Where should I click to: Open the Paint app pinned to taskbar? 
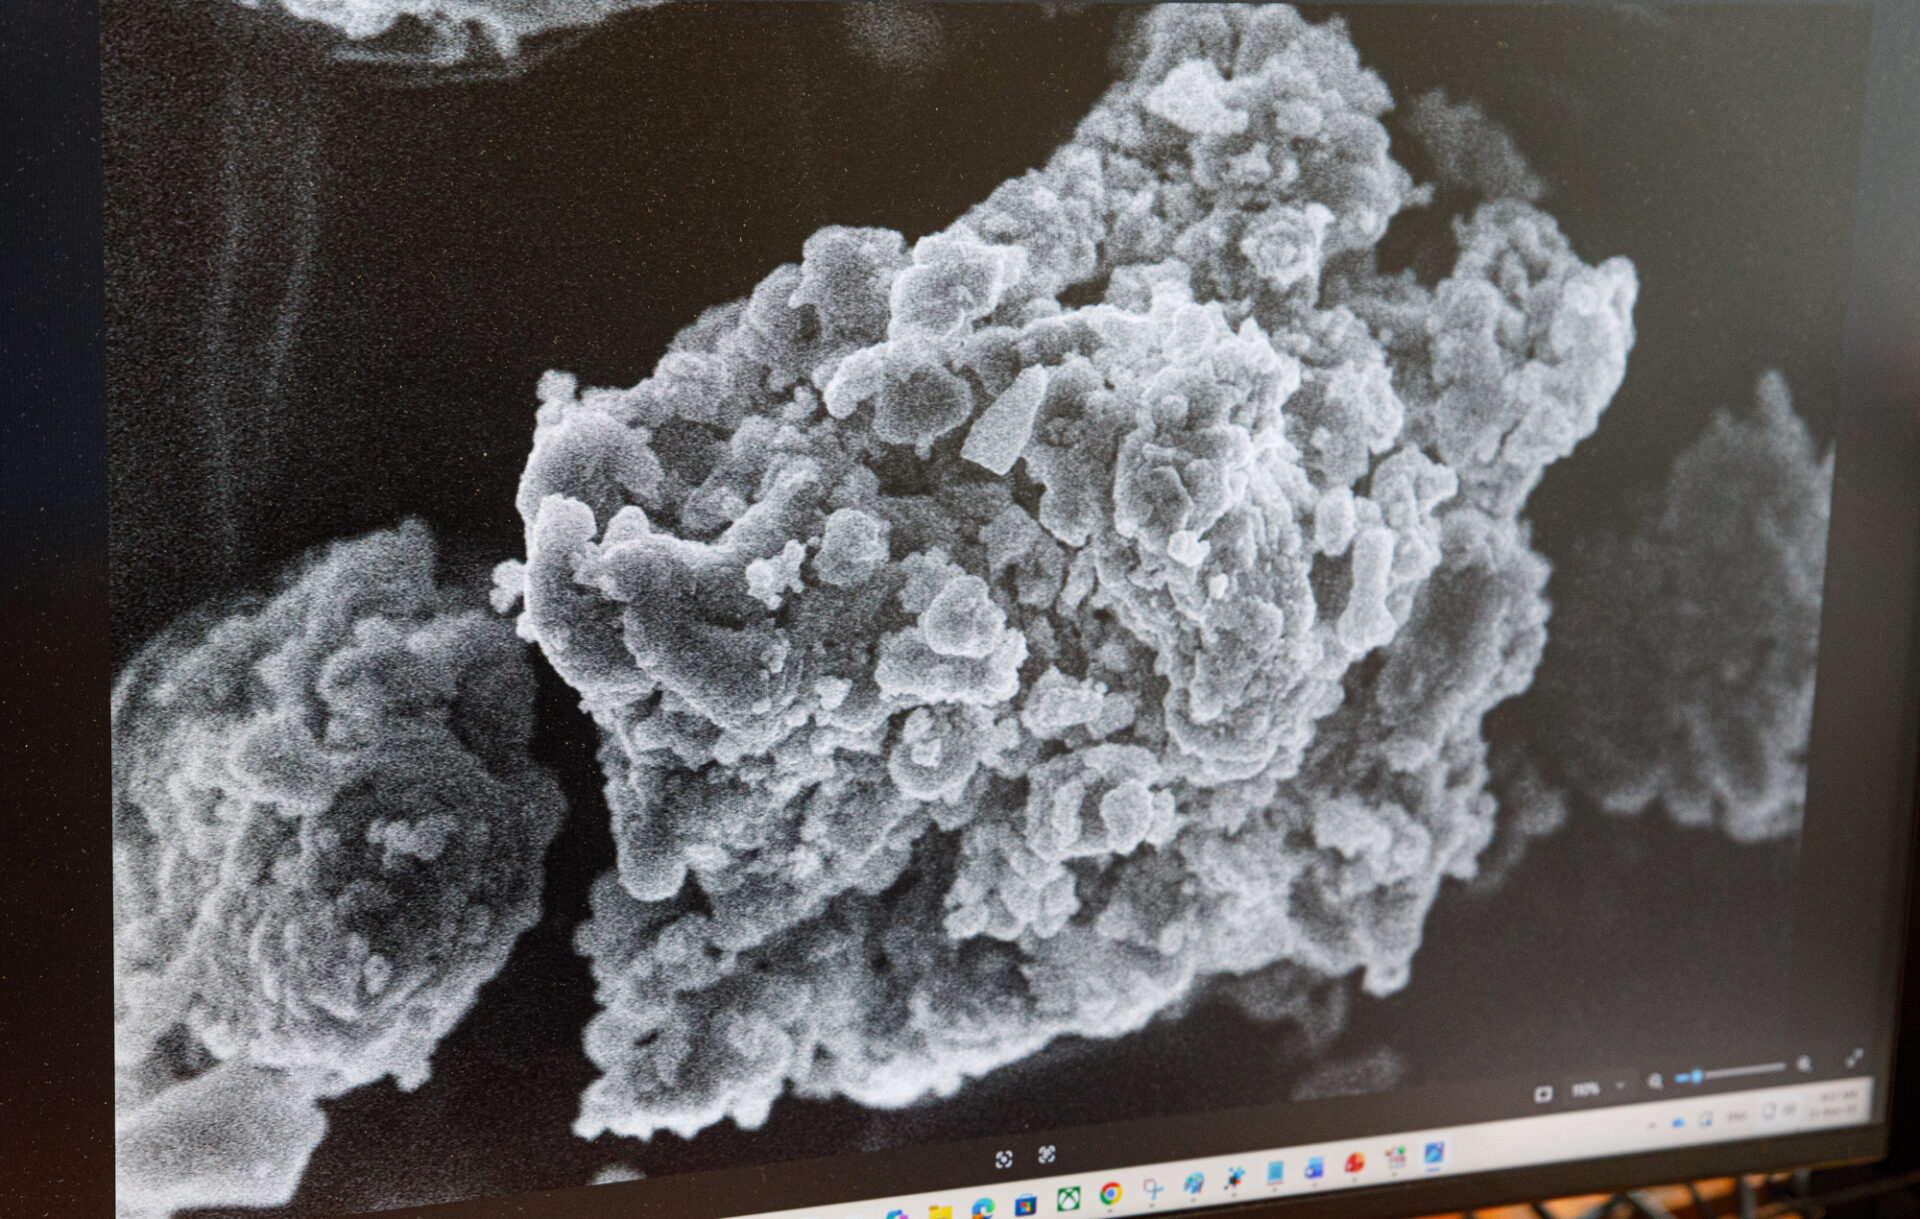[1193, 1186]
